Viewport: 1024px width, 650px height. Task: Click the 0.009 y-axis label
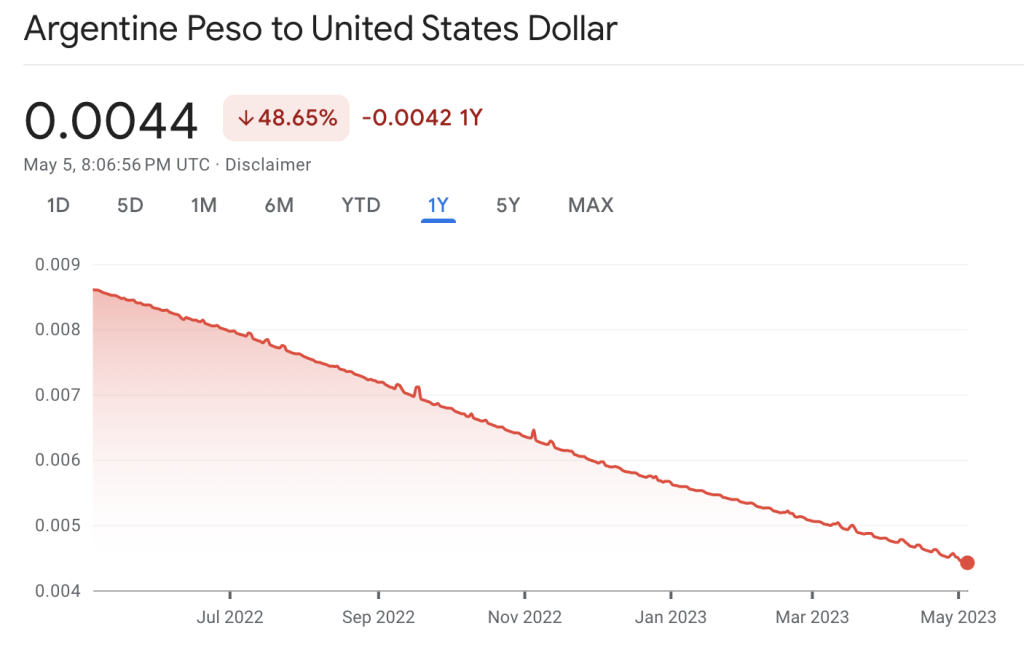click(x=55, y=264)
